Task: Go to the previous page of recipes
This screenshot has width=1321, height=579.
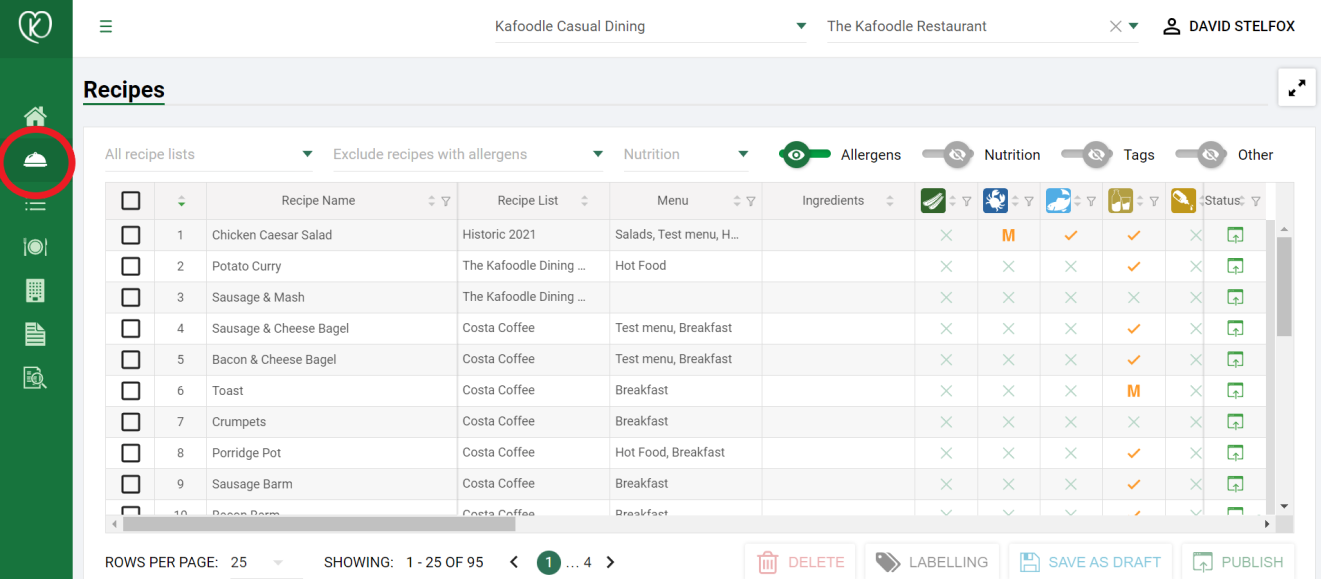Action: (x=514, y=563)
